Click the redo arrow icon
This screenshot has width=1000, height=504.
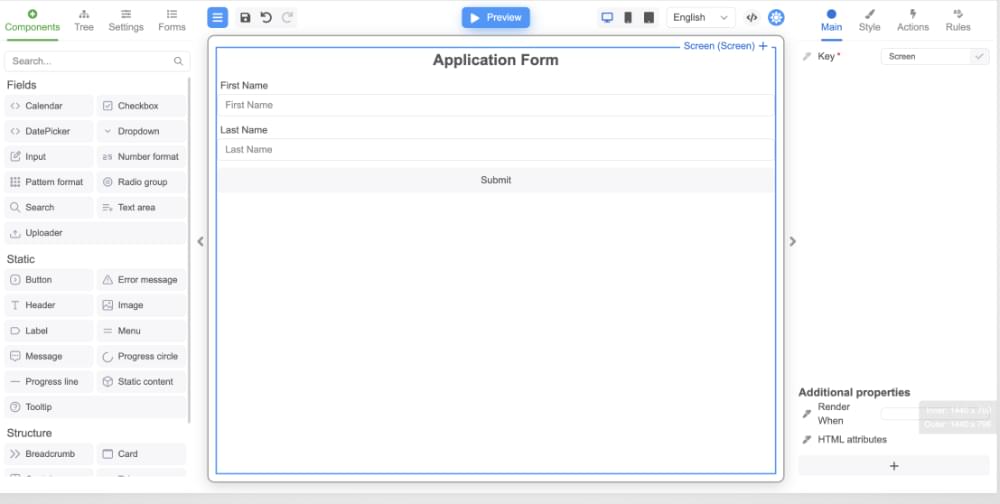pyautogui.click(x=287, y=17)
